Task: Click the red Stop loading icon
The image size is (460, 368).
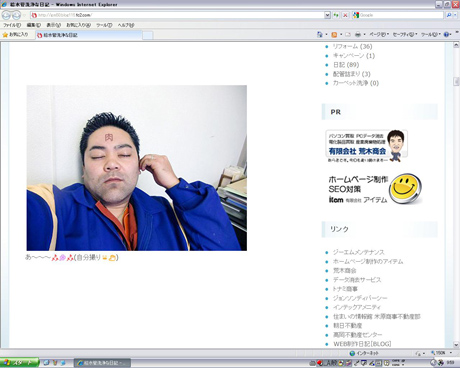Action: [x=345, y=15]
